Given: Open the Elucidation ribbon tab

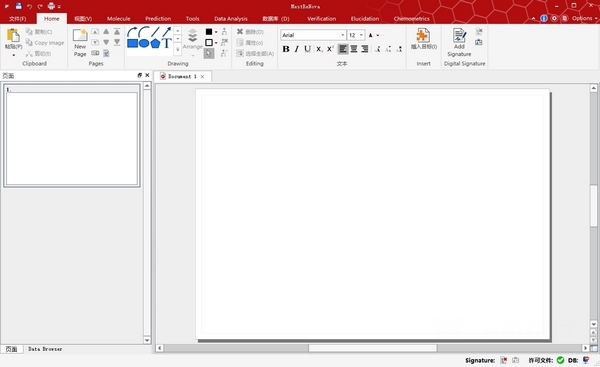Looking at the screenshot, I should coord(365,18).
